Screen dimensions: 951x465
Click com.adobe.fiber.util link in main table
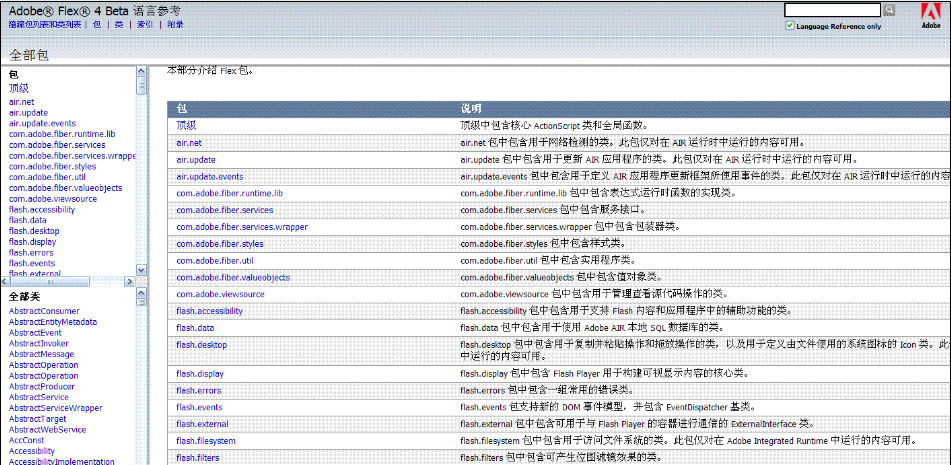(x=215, y=261)
